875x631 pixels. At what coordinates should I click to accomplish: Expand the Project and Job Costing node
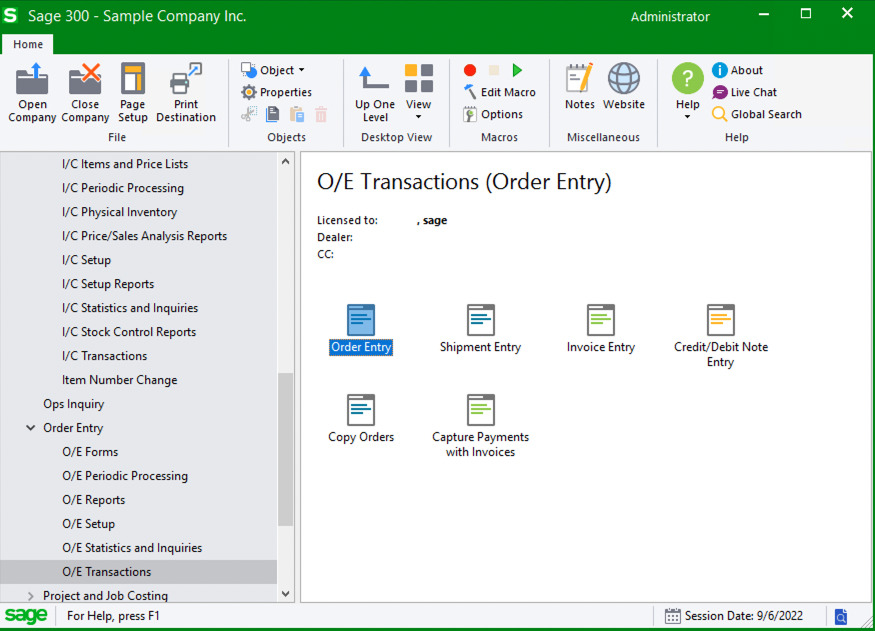[31, 596]
